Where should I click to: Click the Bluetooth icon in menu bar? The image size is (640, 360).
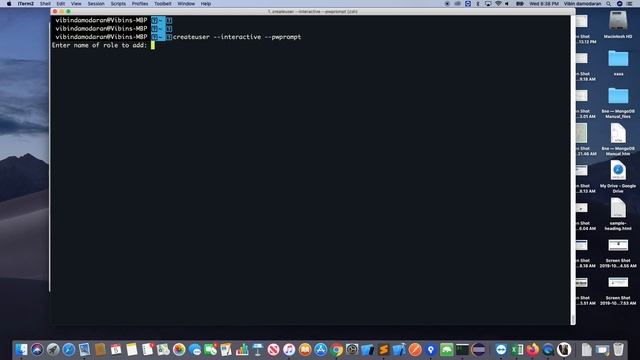coord(478,4)
